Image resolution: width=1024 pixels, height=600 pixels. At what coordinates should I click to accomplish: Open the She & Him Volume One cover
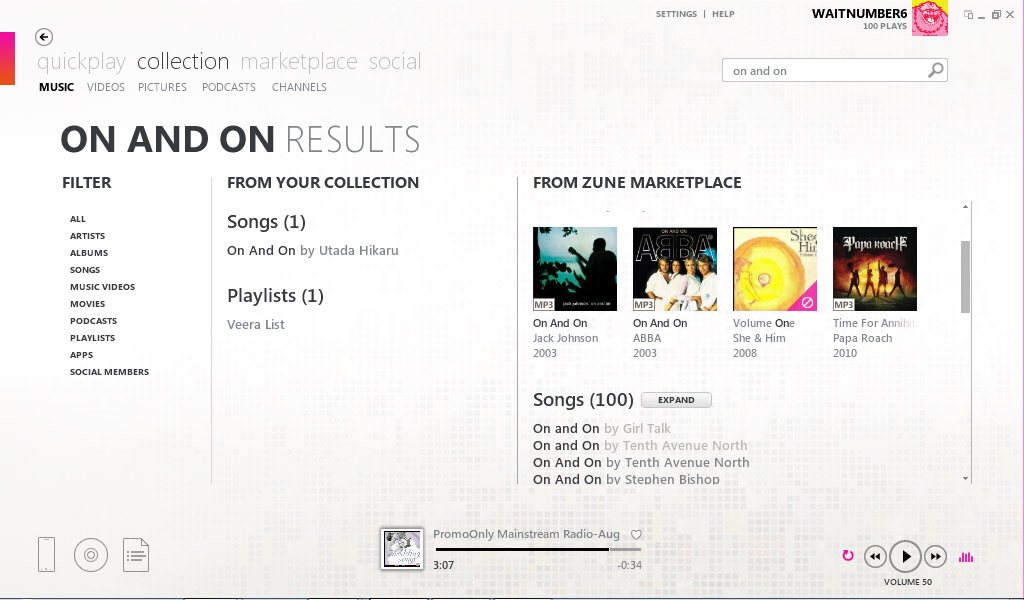point(775,269)
